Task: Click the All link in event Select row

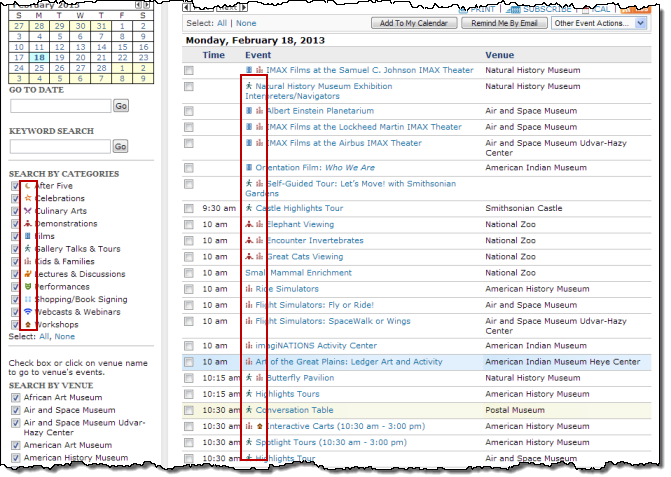Action: click(222, 23)
